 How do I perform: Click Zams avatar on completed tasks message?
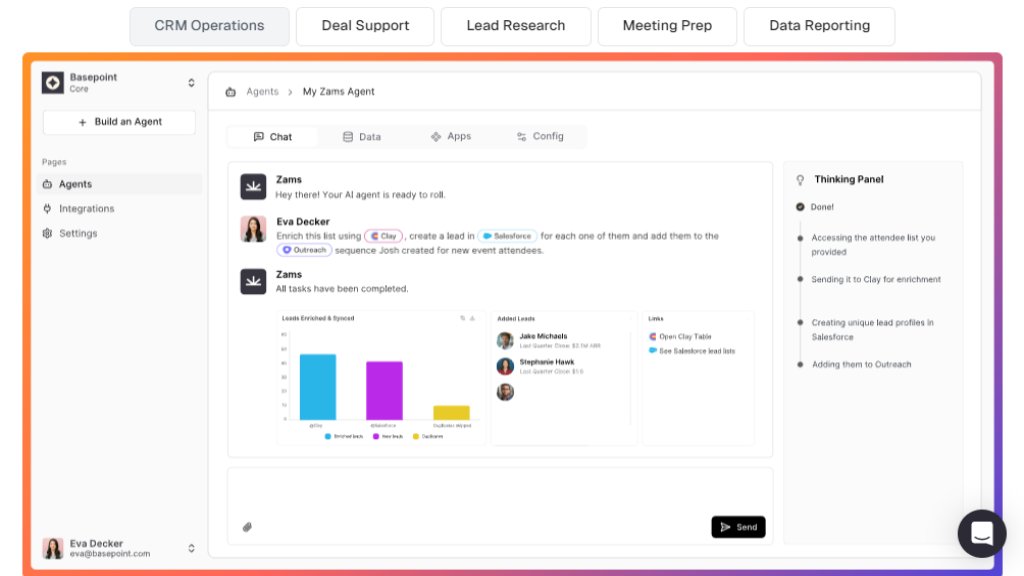[253, 281]
